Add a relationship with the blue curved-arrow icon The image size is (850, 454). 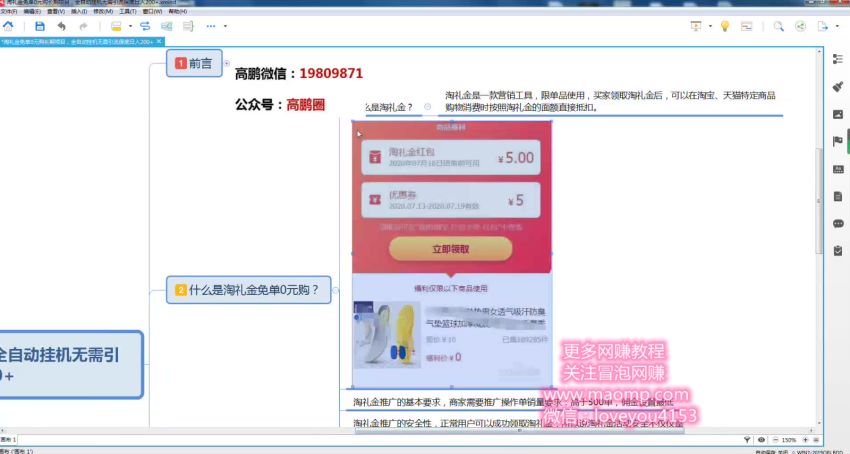coord(145,26)
